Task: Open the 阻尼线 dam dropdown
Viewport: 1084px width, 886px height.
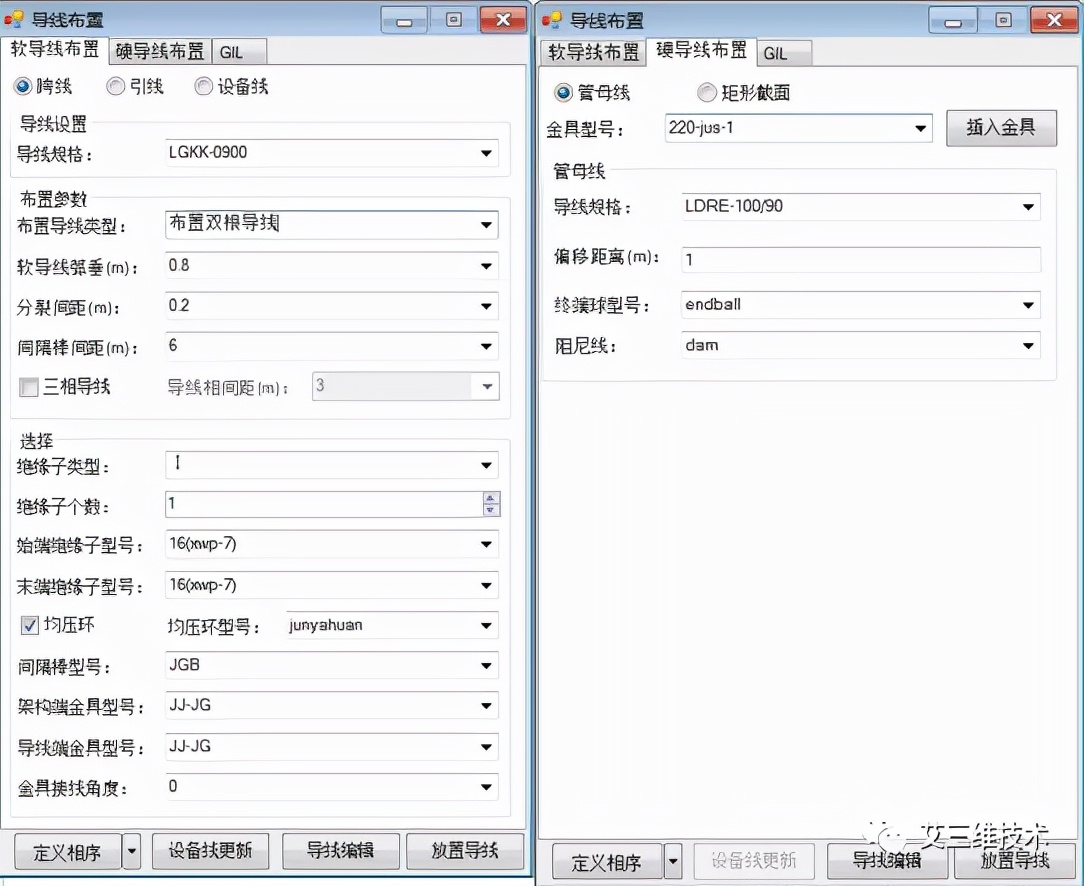Action: coord(1028,346)
